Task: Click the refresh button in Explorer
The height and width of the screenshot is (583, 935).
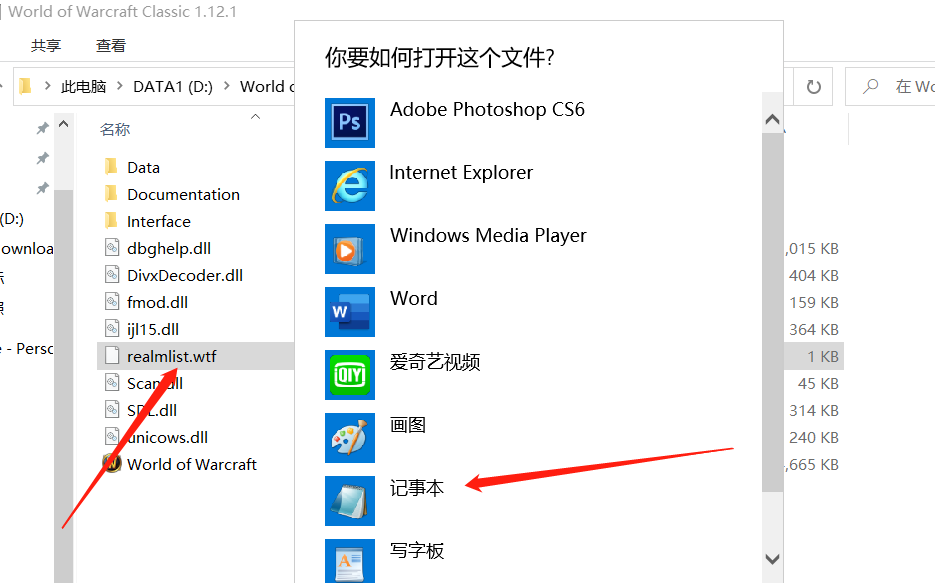Action: 813,87
